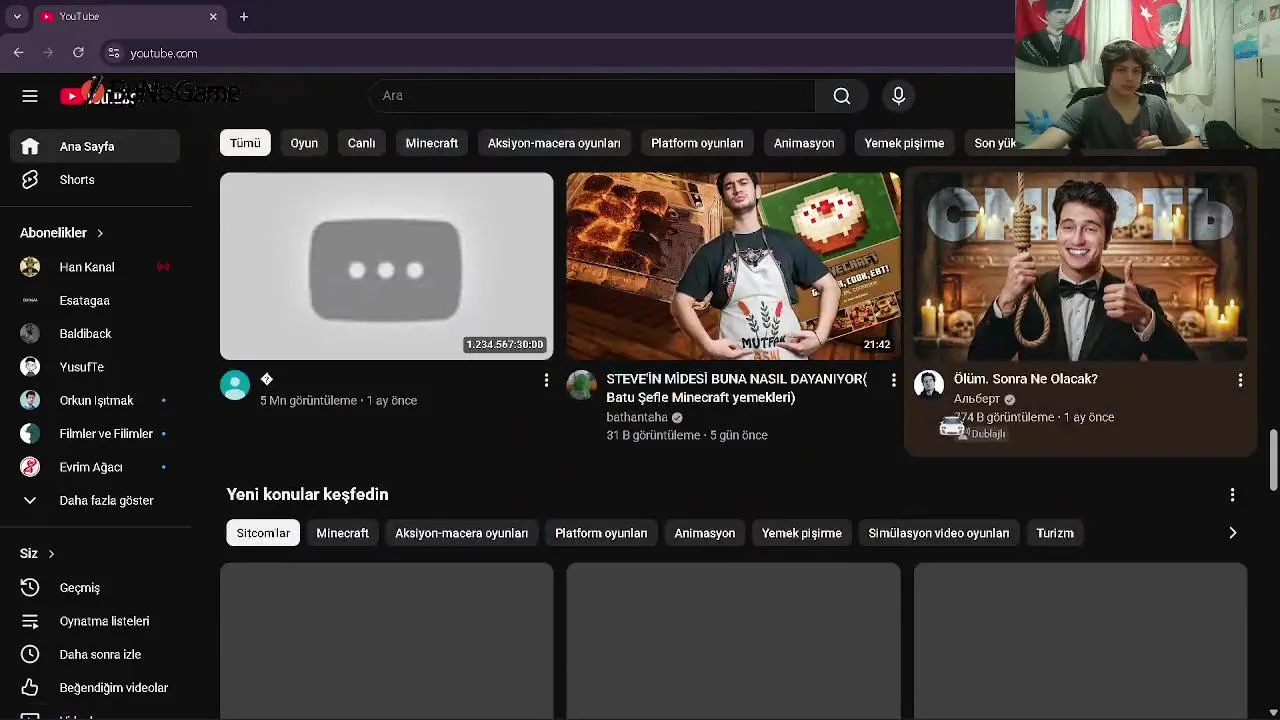Screen dimensions: 1280x720
Task: Select Minecraft chip under Yeni konular
Action: pyautogui.click(x=343, y=533)
